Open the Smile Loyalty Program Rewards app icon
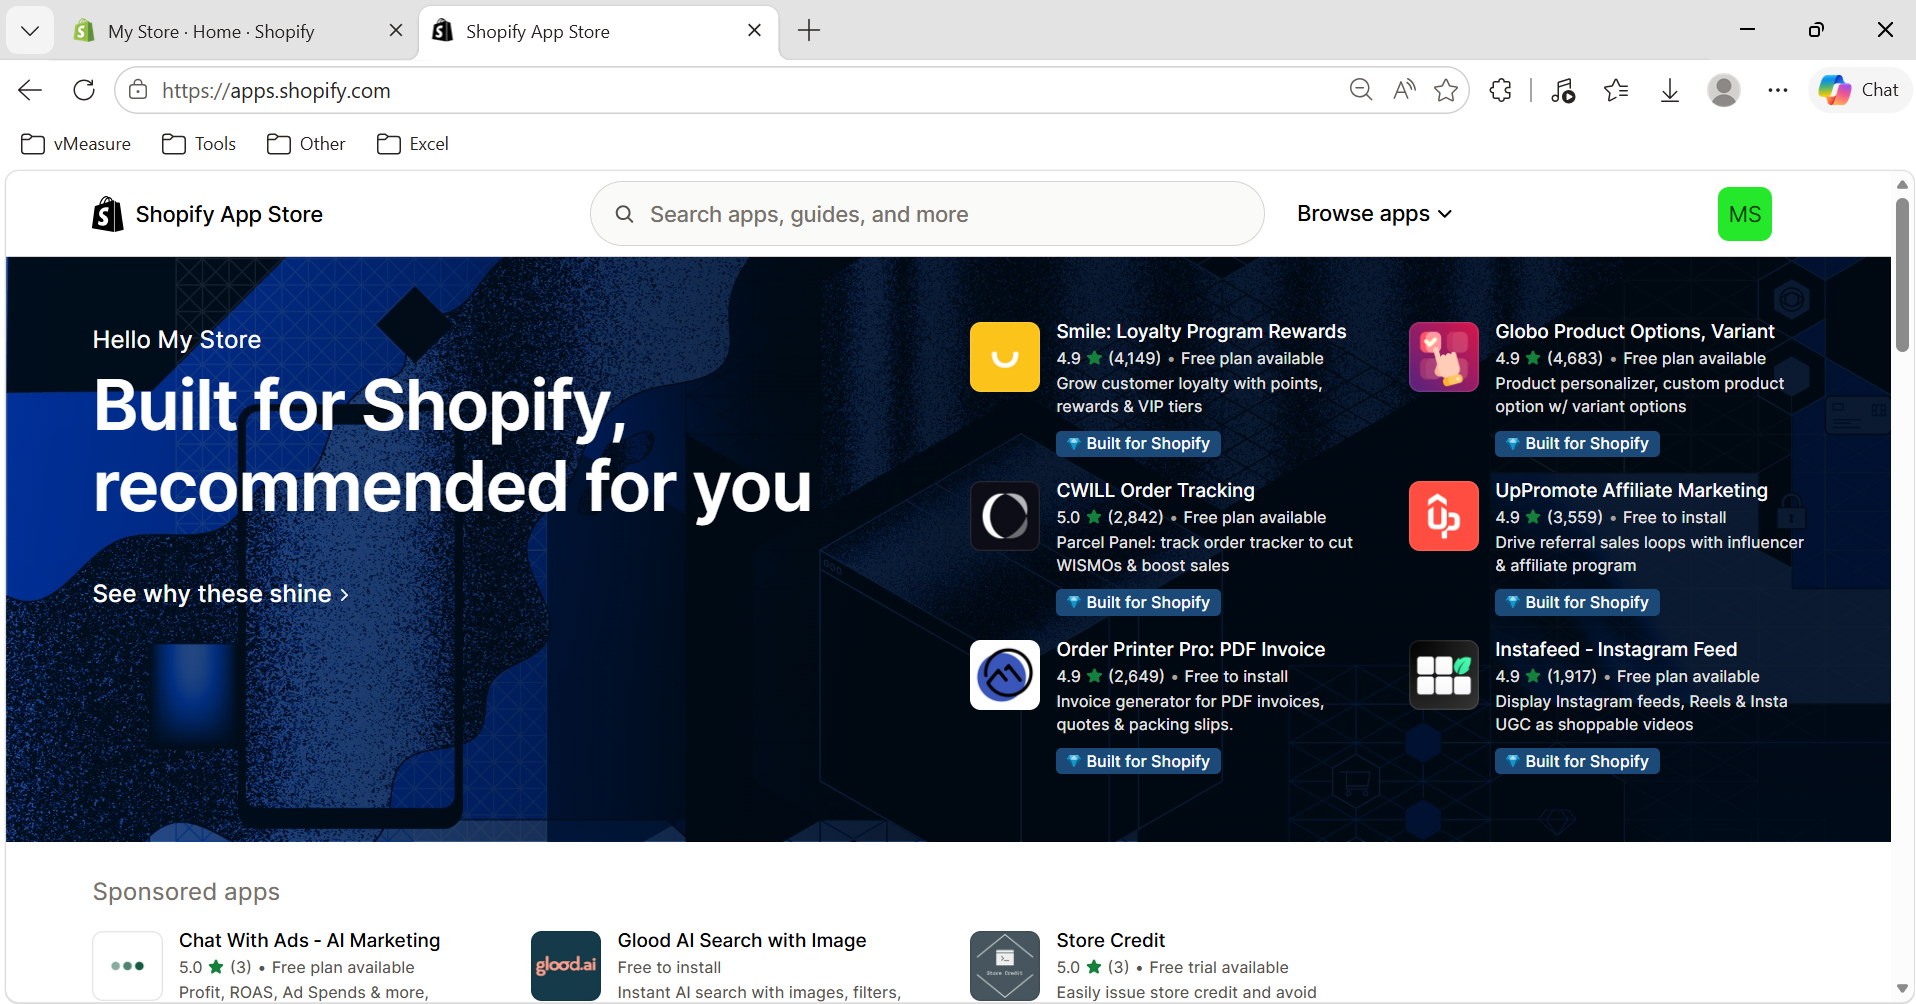This screenshot has height=1004, width=1916. 1004,357
